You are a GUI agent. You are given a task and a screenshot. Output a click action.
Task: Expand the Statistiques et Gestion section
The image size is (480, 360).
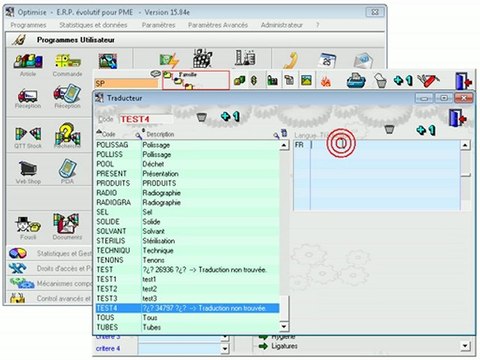49,254
